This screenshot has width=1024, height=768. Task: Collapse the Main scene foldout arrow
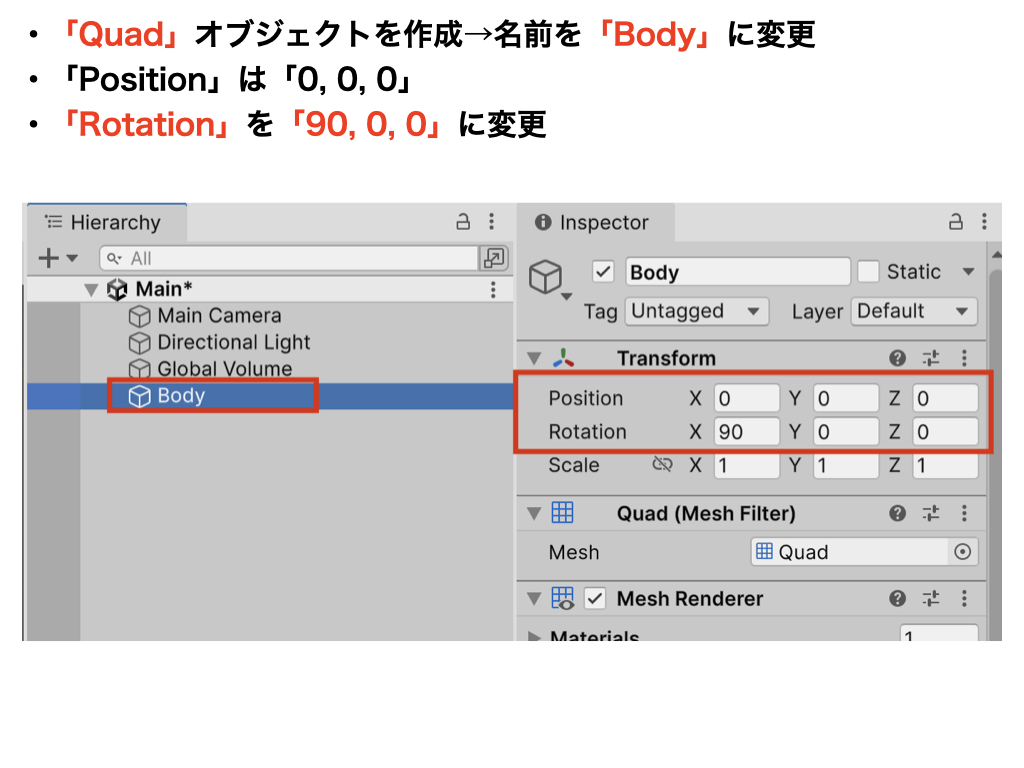(x=91, y=289)
